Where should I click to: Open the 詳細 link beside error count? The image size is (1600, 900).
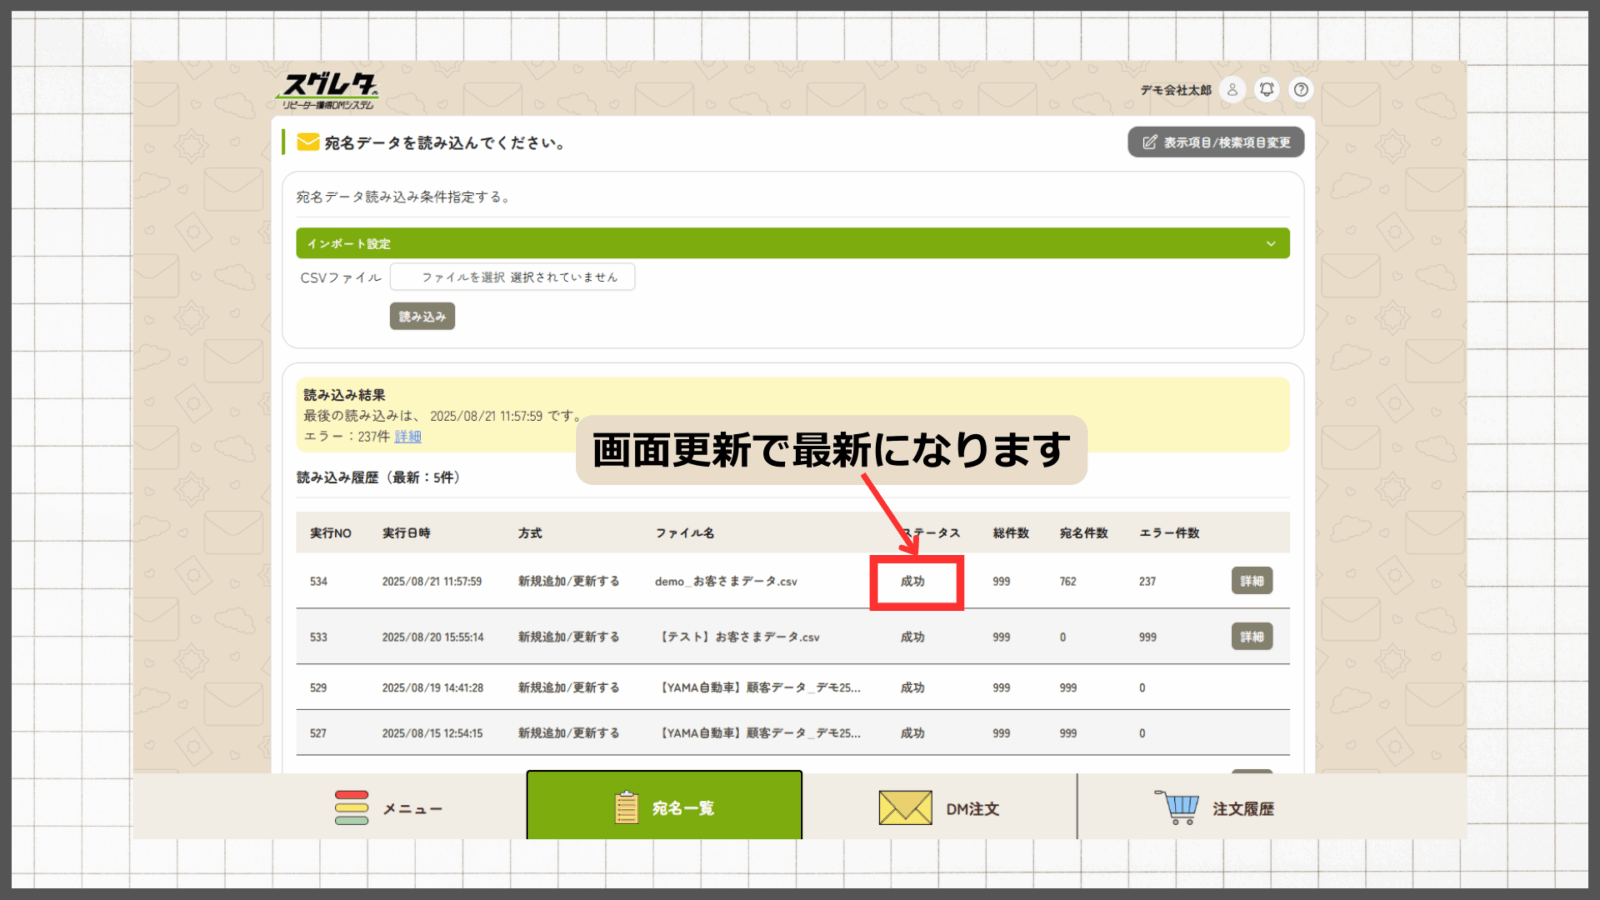408,437
